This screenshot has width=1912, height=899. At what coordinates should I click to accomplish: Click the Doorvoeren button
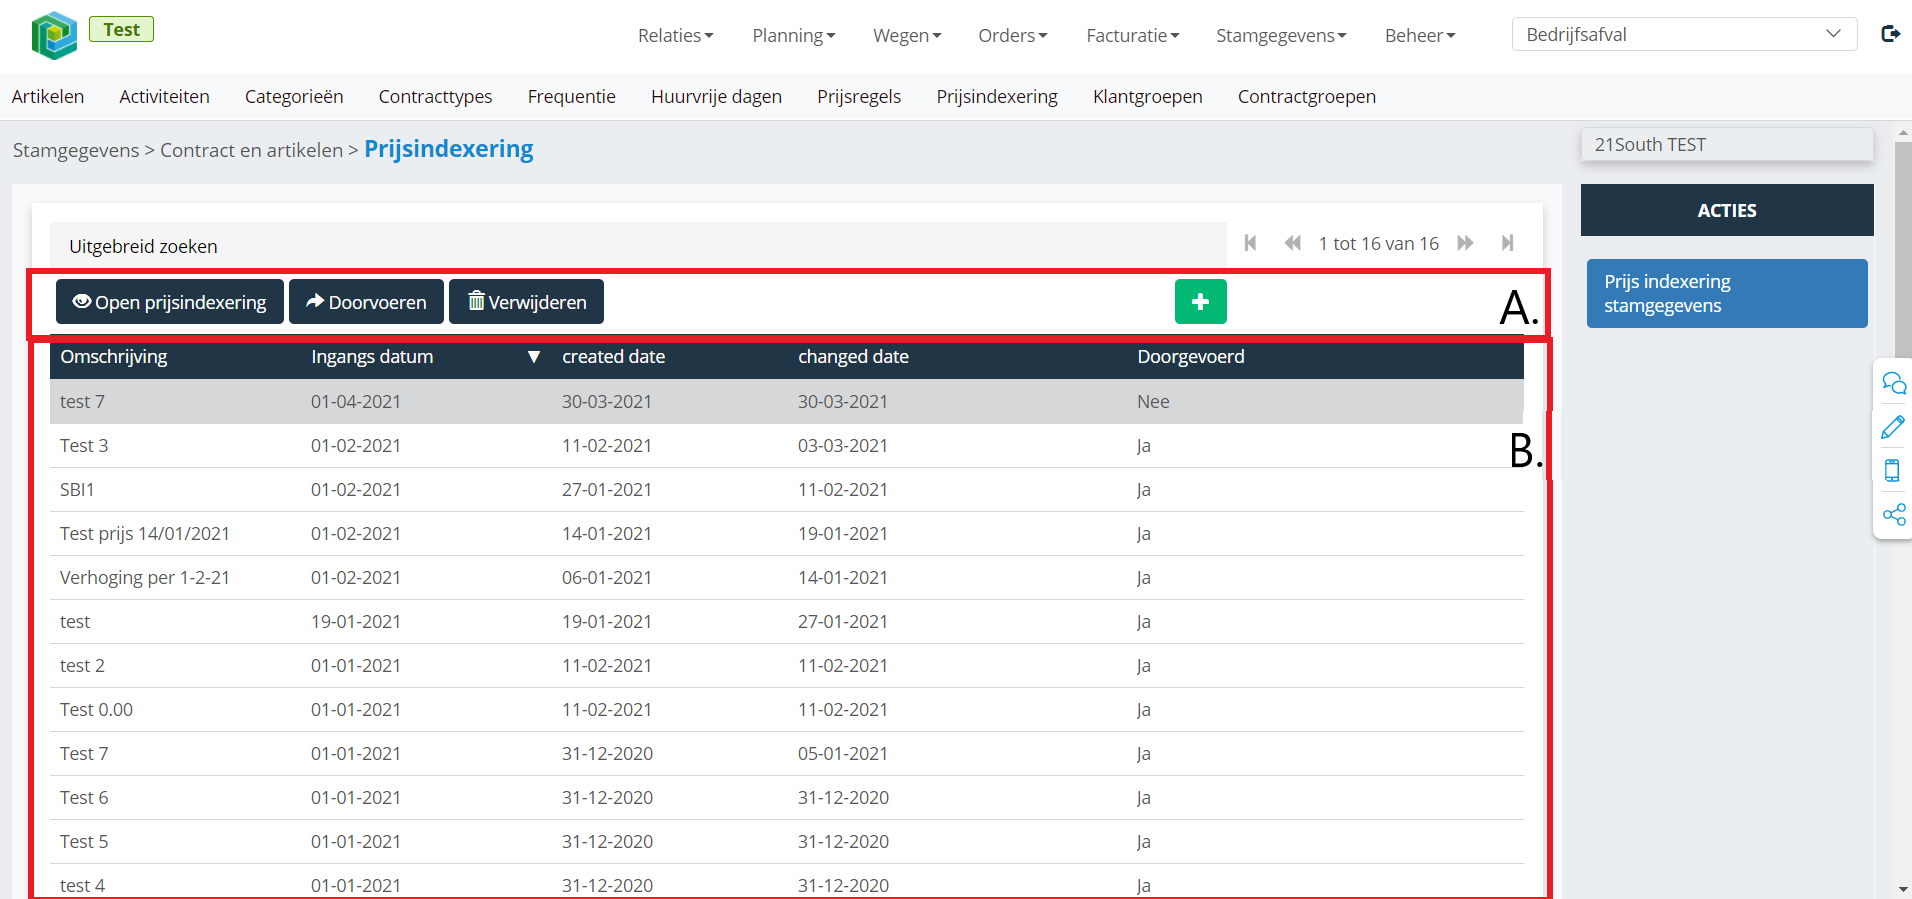[366, 302]
